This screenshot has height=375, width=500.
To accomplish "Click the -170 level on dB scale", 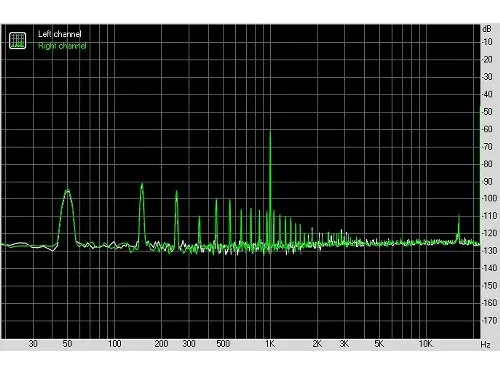I will [488, 320].
